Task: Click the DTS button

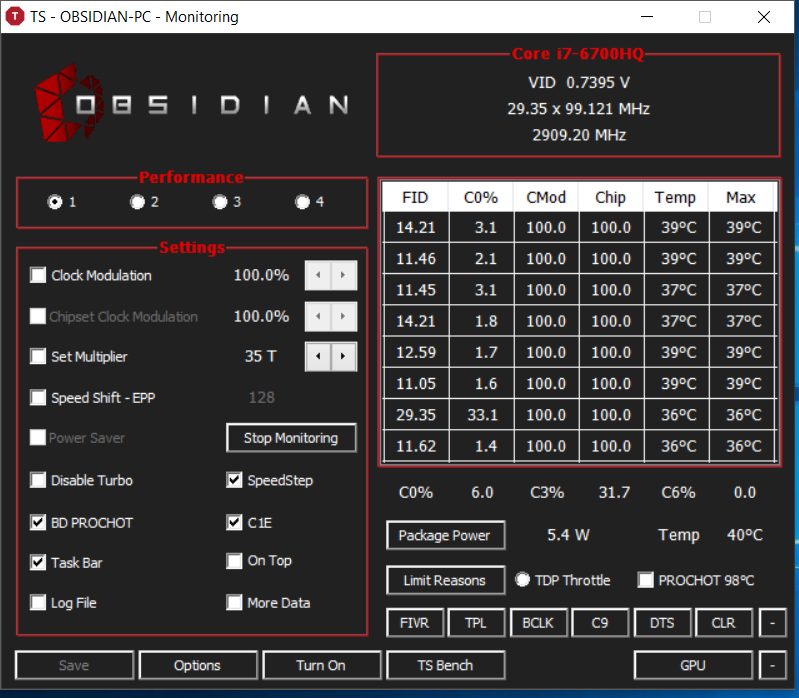Action: (662, 623)
